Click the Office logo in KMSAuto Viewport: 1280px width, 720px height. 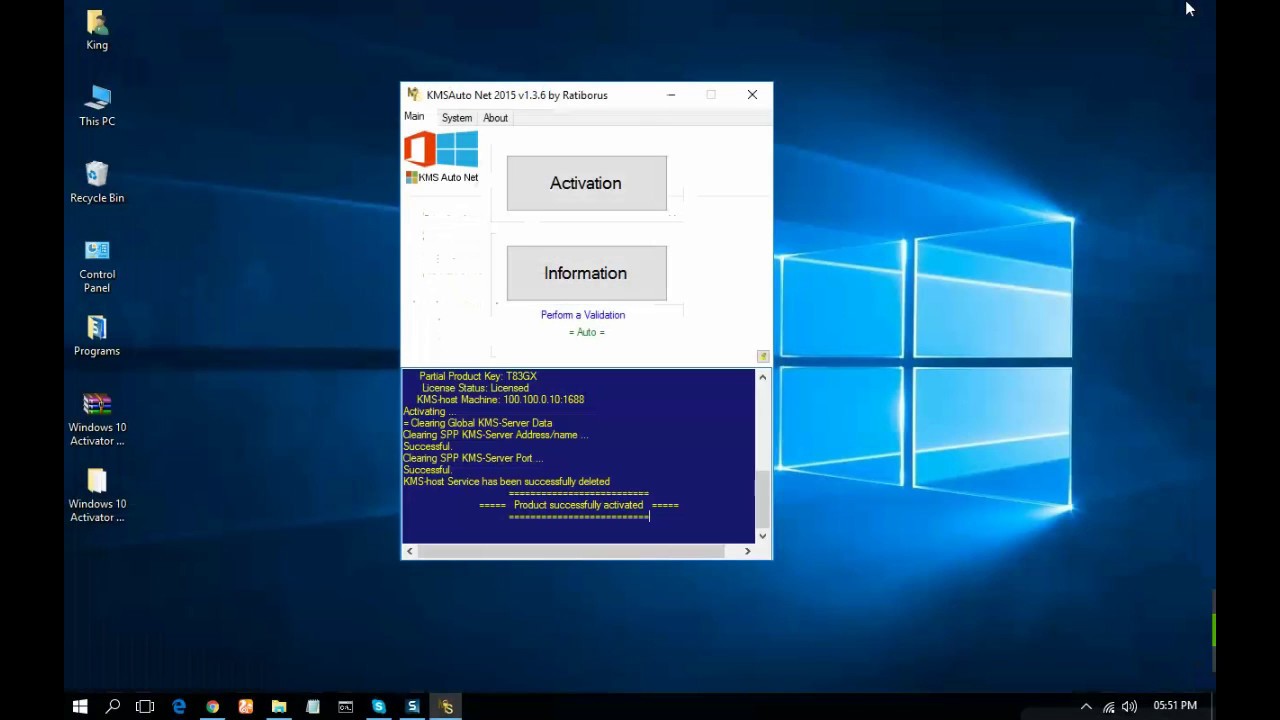point(419,149)
